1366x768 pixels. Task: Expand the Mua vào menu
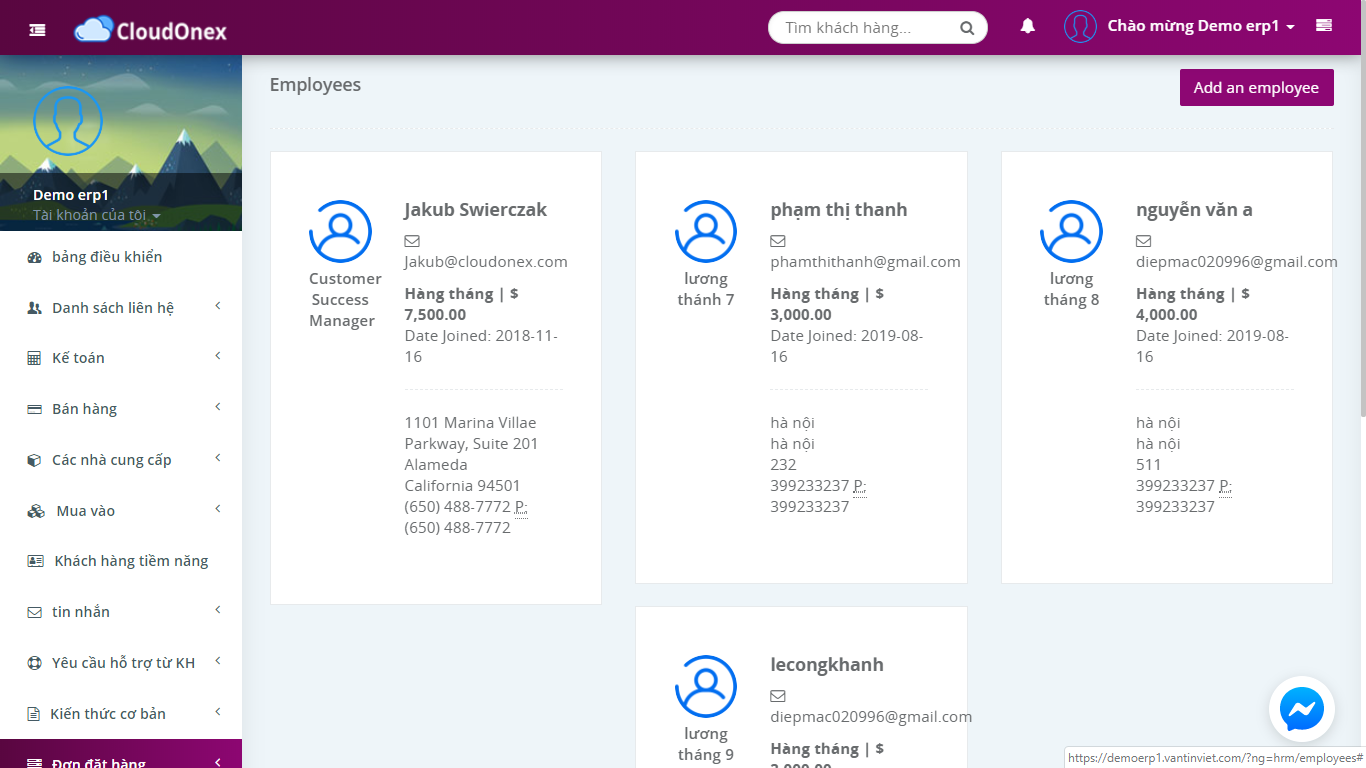click(121, 511)
